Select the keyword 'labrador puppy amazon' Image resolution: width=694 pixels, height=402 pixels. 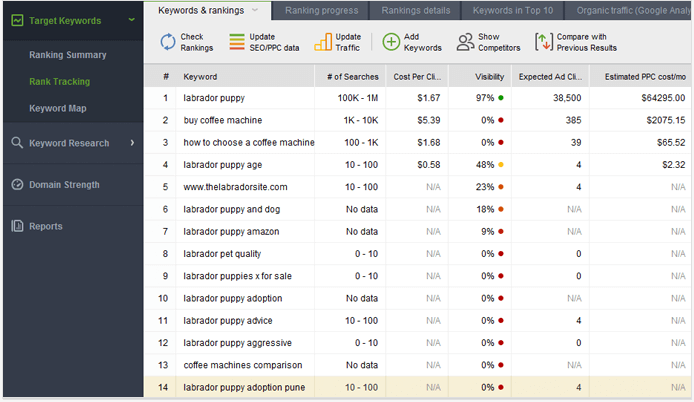click(x=231, y=231)
